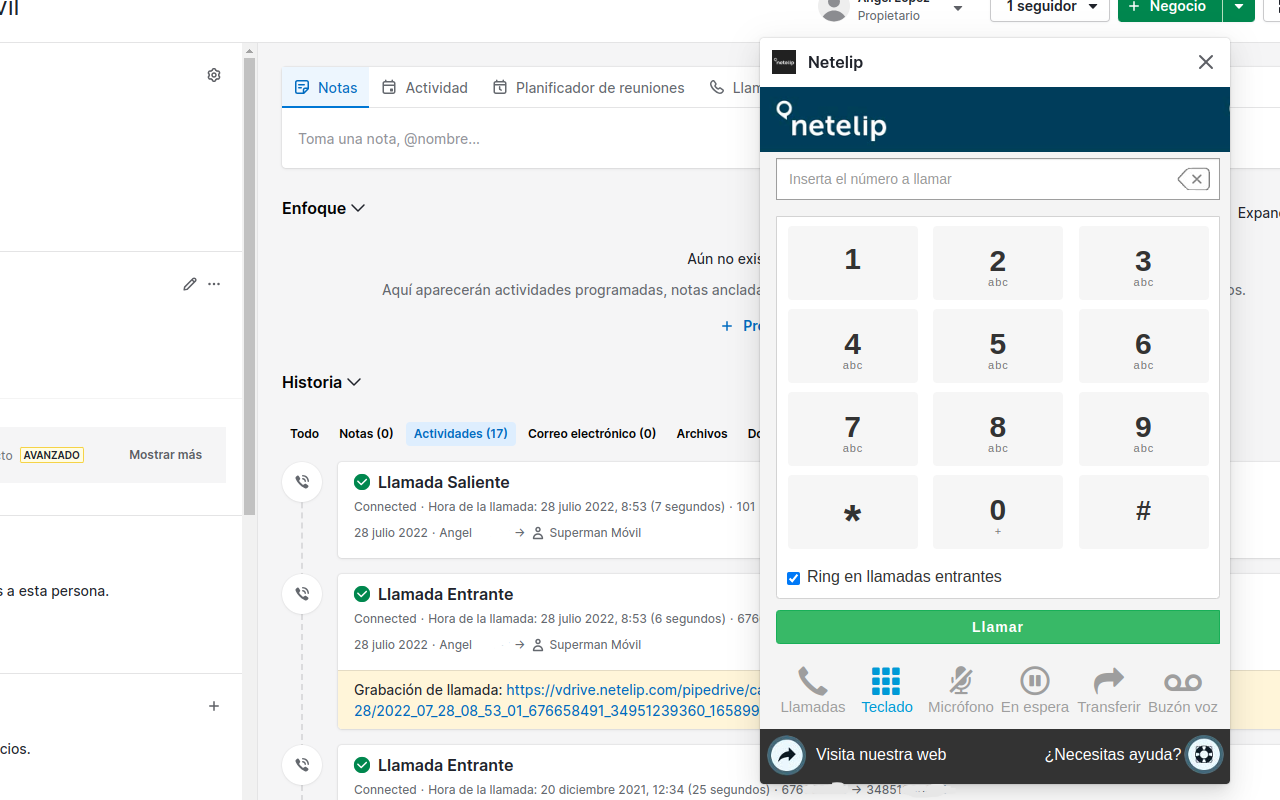Click the plus icon in left sidebar
The width and height of the screenshot is (1280, 800).
pos(214,706)
